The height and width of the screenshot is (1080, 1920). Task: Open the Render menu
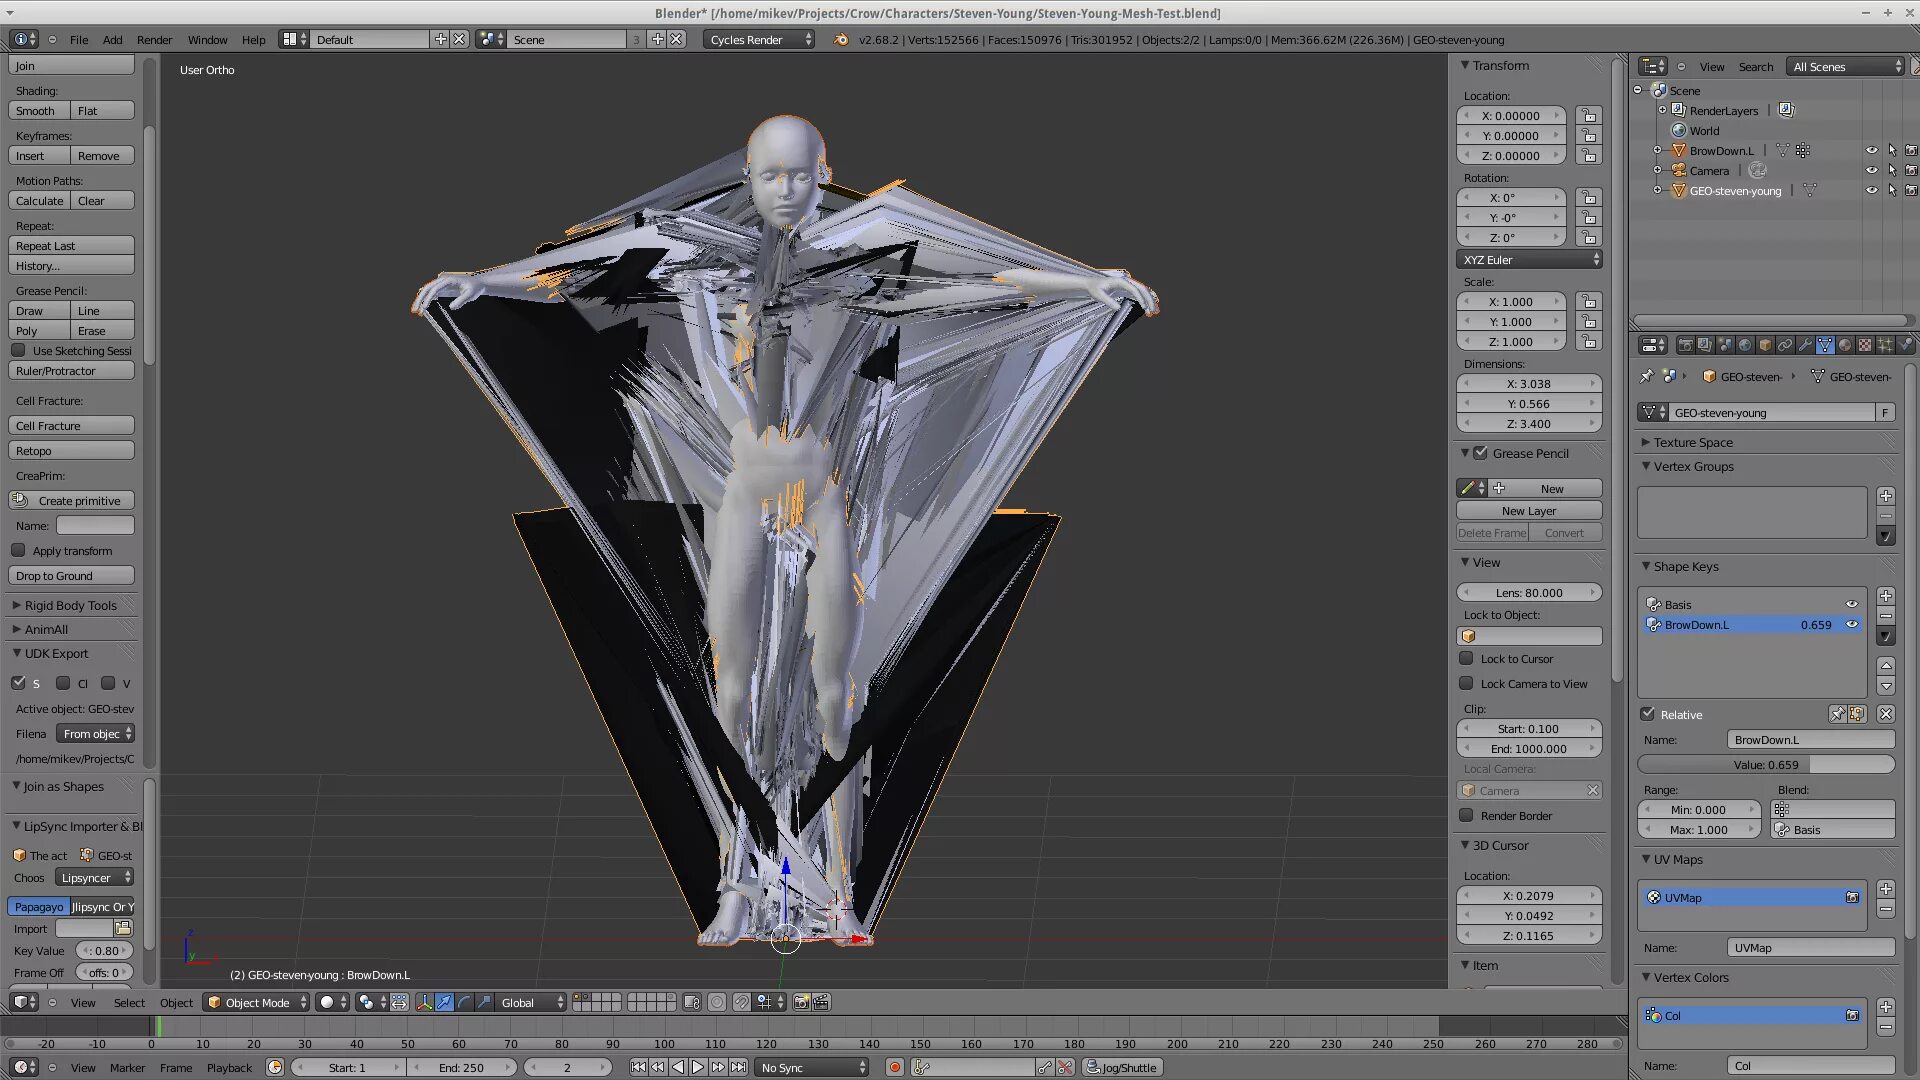154,40
